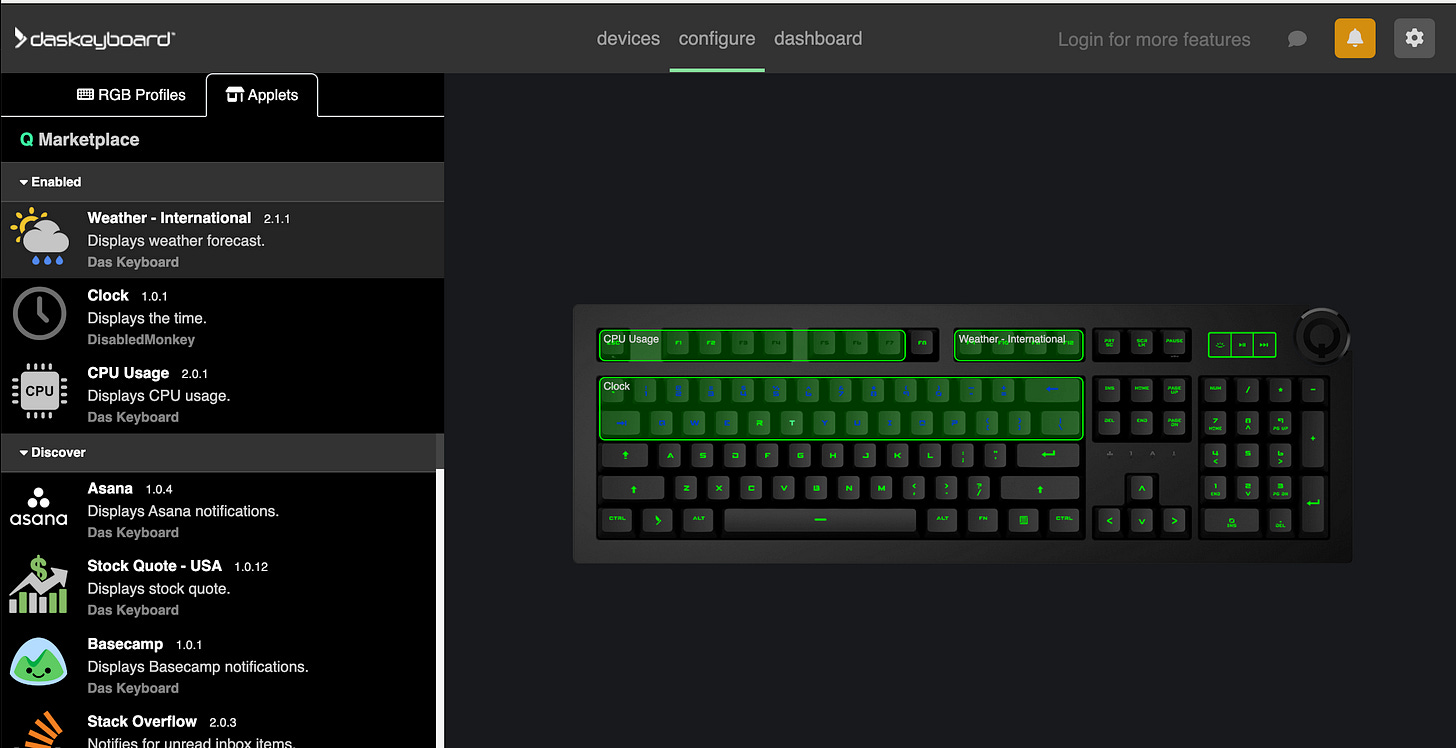The image size is (1456, 748).
Task: Select the spacebar key on the keyboard
Action: click(x=820, y=520)
